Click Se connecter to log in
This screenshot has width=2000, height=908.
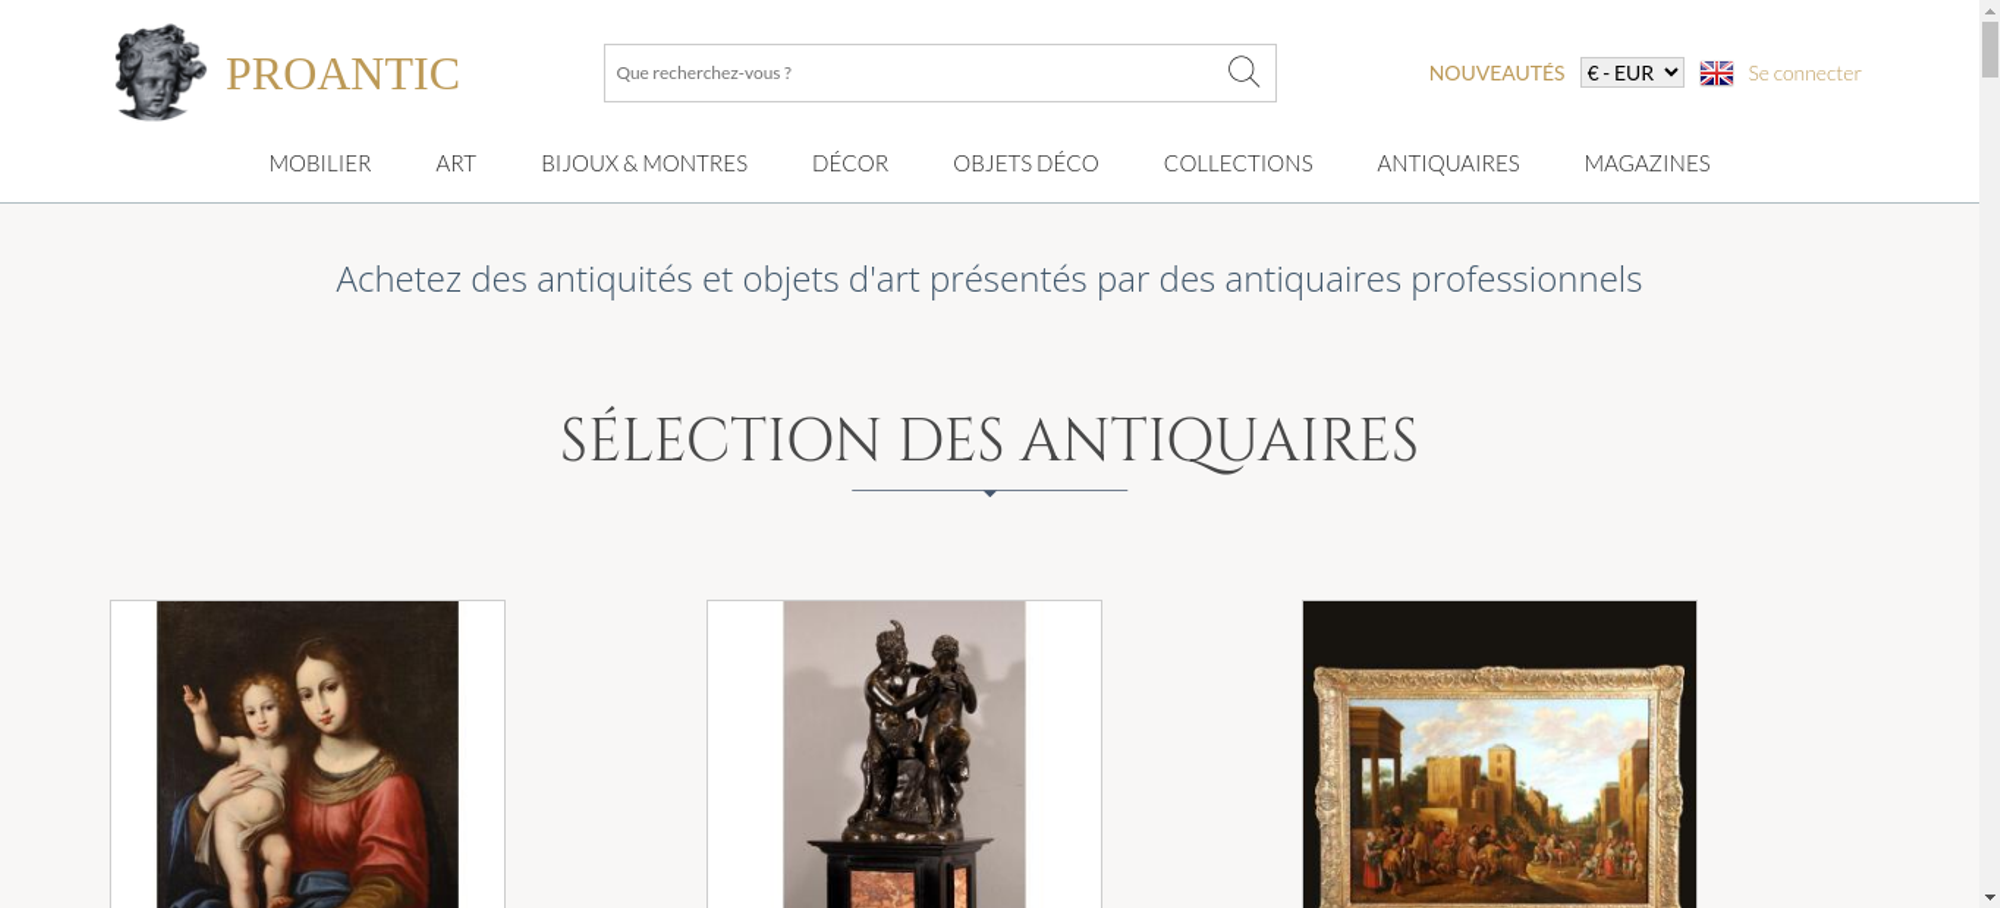click(1804, 73)
